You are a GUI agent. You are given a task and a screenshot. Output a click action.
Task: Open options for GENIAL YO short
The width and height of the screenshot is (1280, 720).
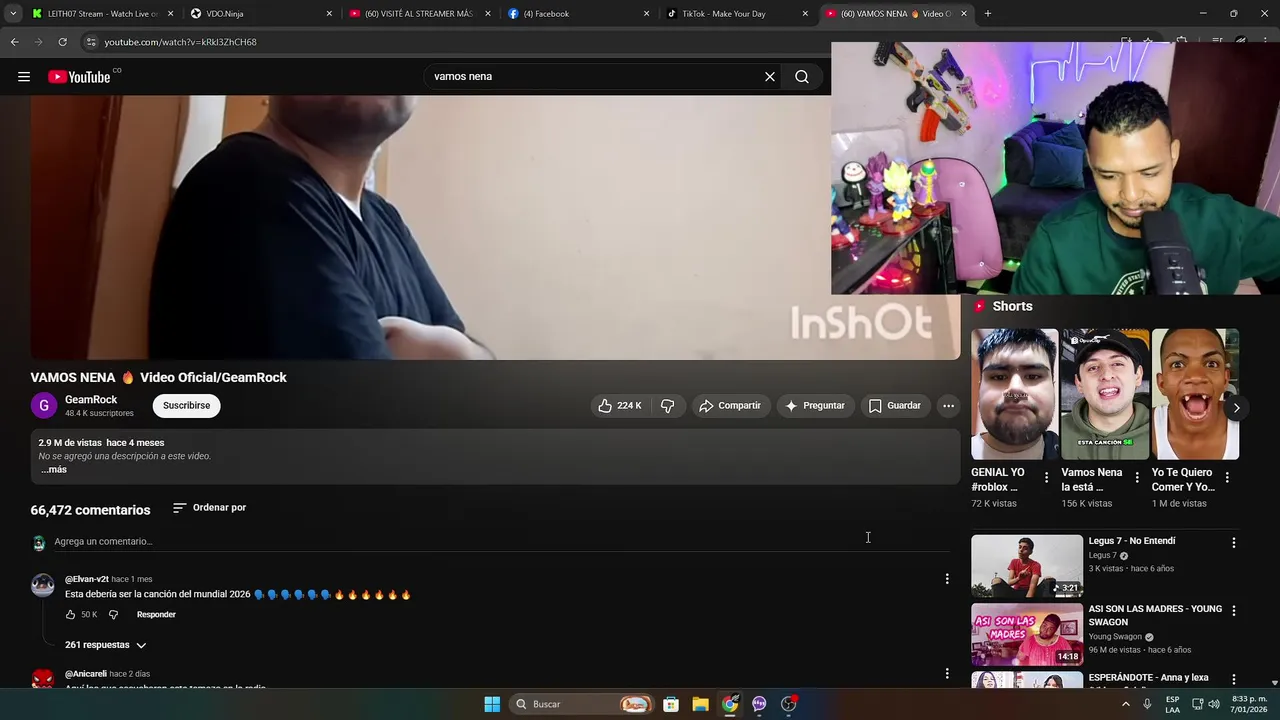pyautogui.click(x=1046, y=478)
